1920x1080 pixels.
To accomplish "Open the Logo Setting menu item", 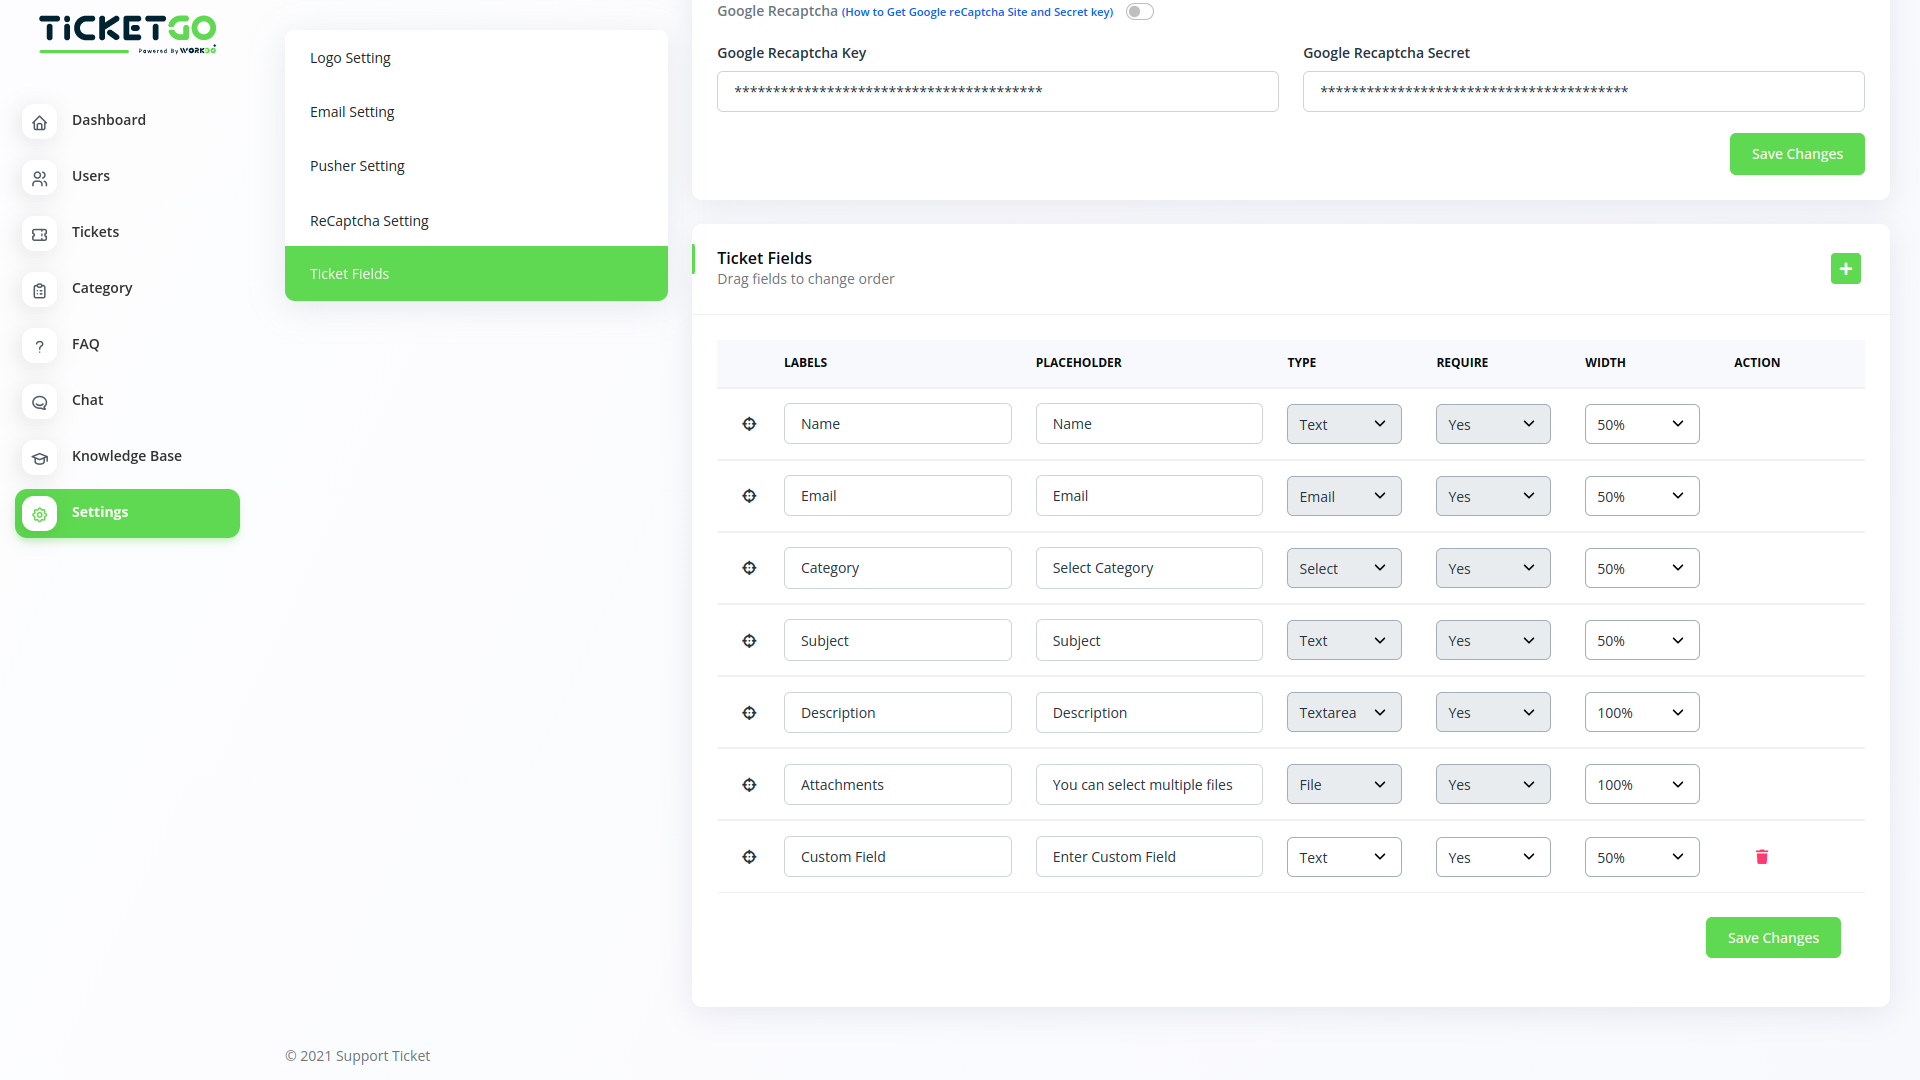I will (x=350, y=57).
